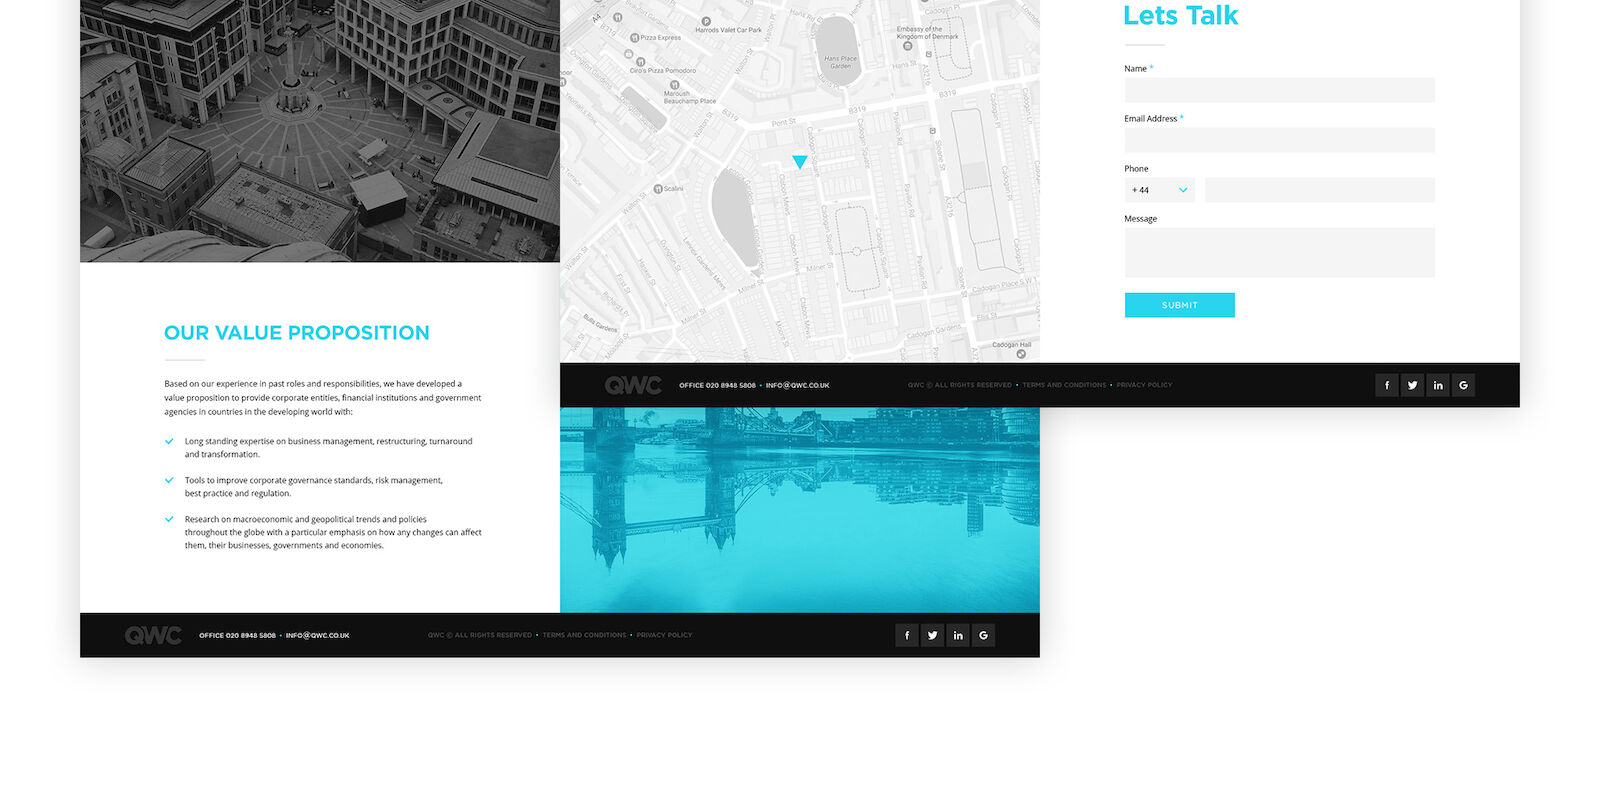
Task: Select the Message text area
Action: click(1279, 252)
